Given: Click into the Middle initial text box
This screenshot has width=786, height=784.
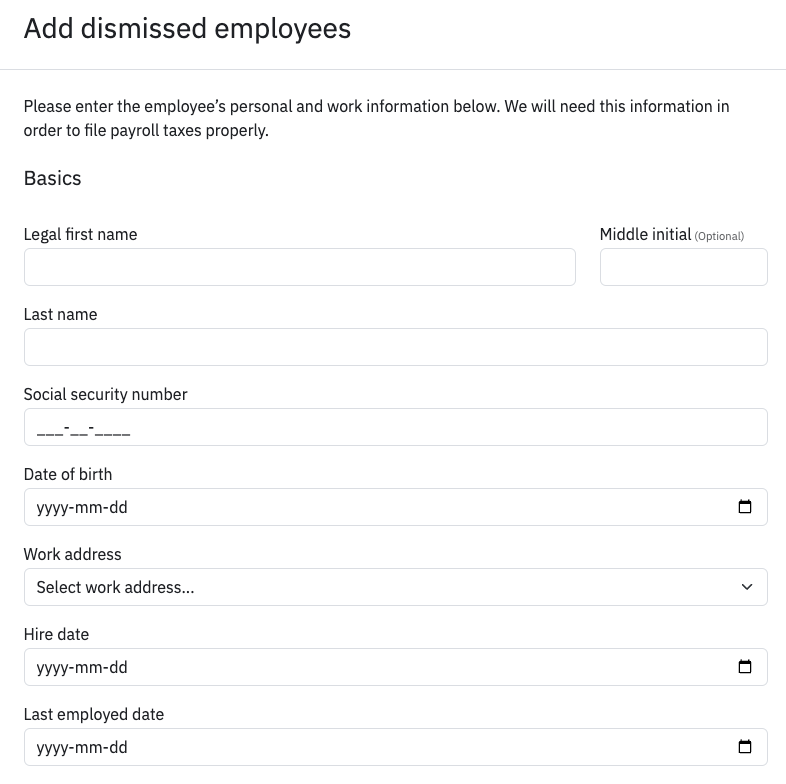Looking at the screenshot, I should pos(683,267).
